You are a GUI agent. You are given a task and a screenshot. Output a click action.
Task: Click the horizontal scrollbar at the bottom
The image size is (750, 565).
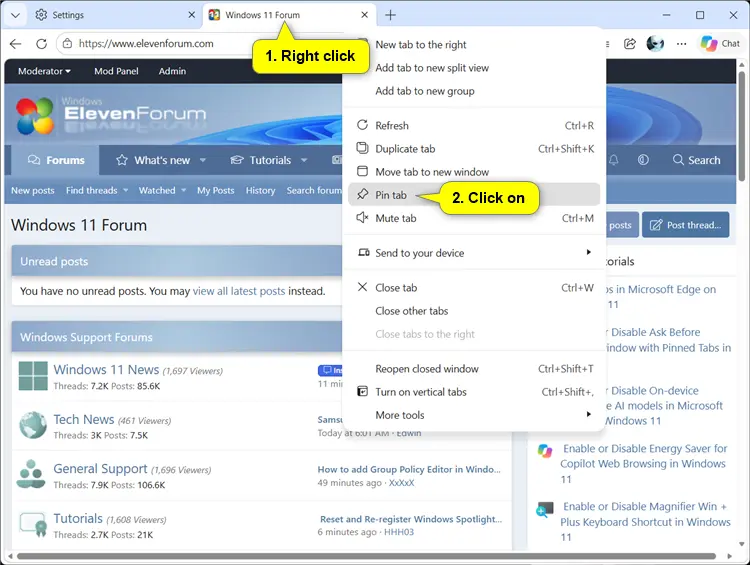click(366, 556)
